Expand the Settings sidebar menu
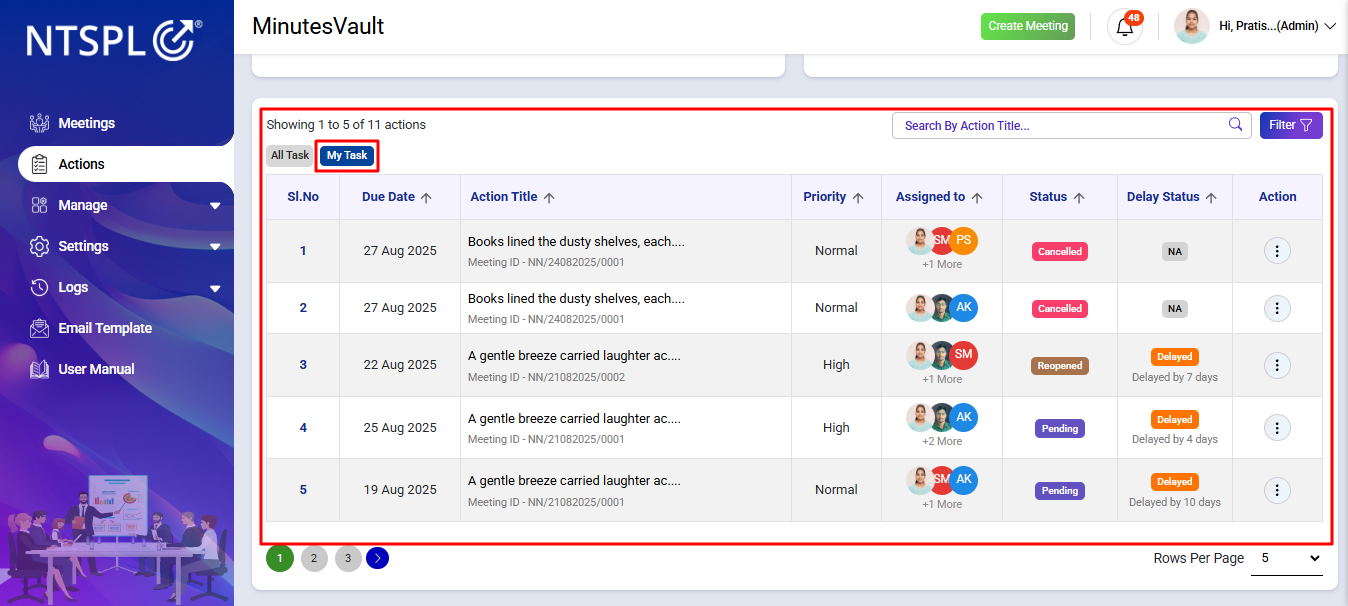 tap(215, 247)
